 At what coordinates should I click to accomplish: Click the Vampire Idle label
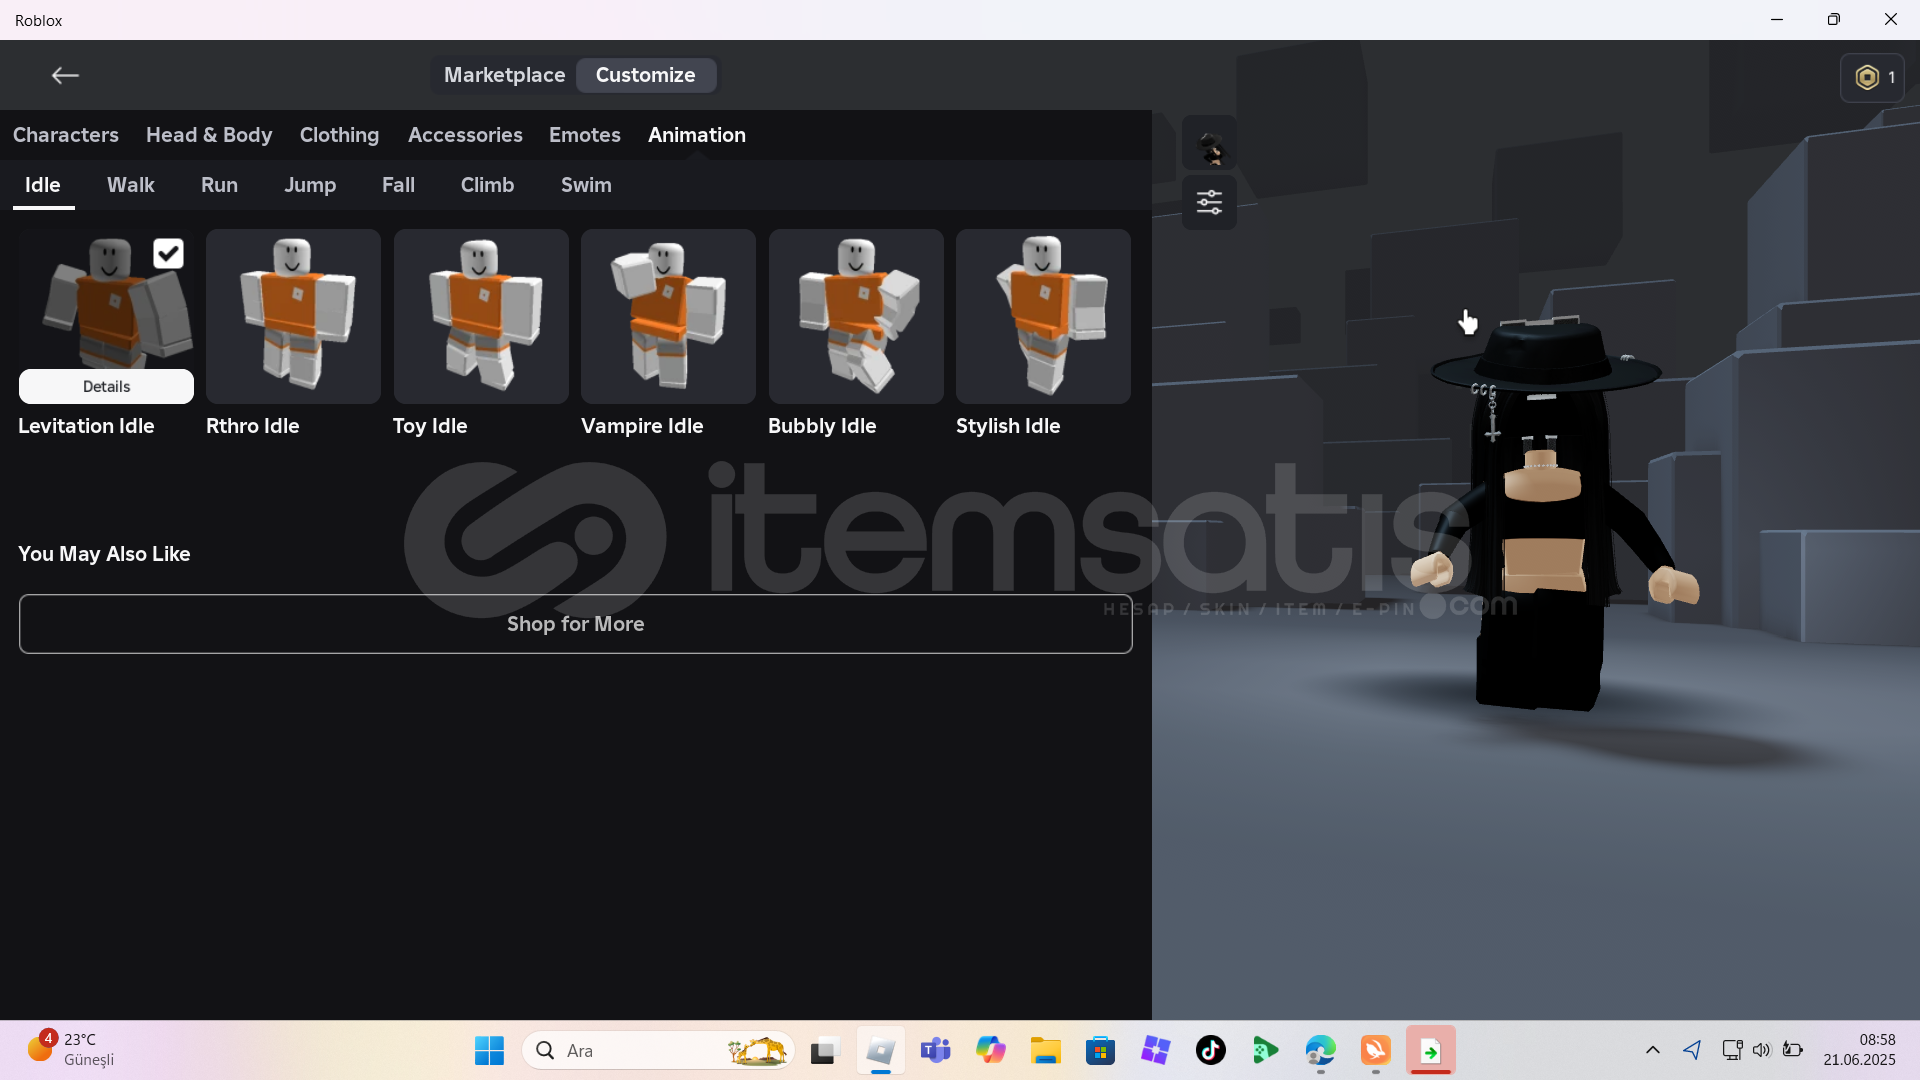pos(642,426)
